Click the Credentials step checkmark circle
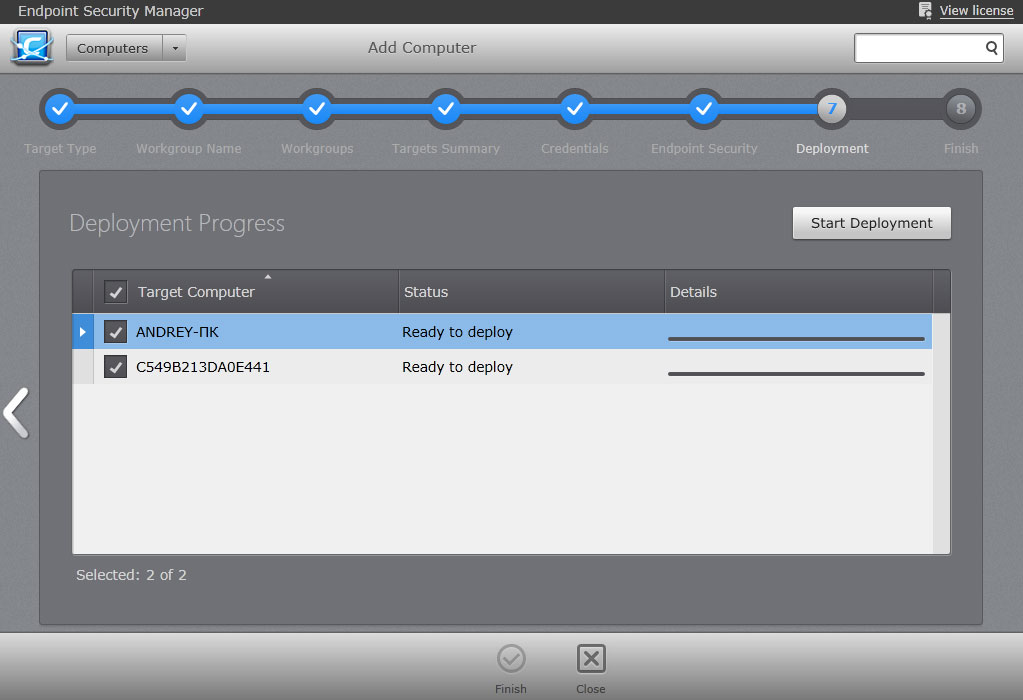The image size is (1023, 700). coord(575,108)
